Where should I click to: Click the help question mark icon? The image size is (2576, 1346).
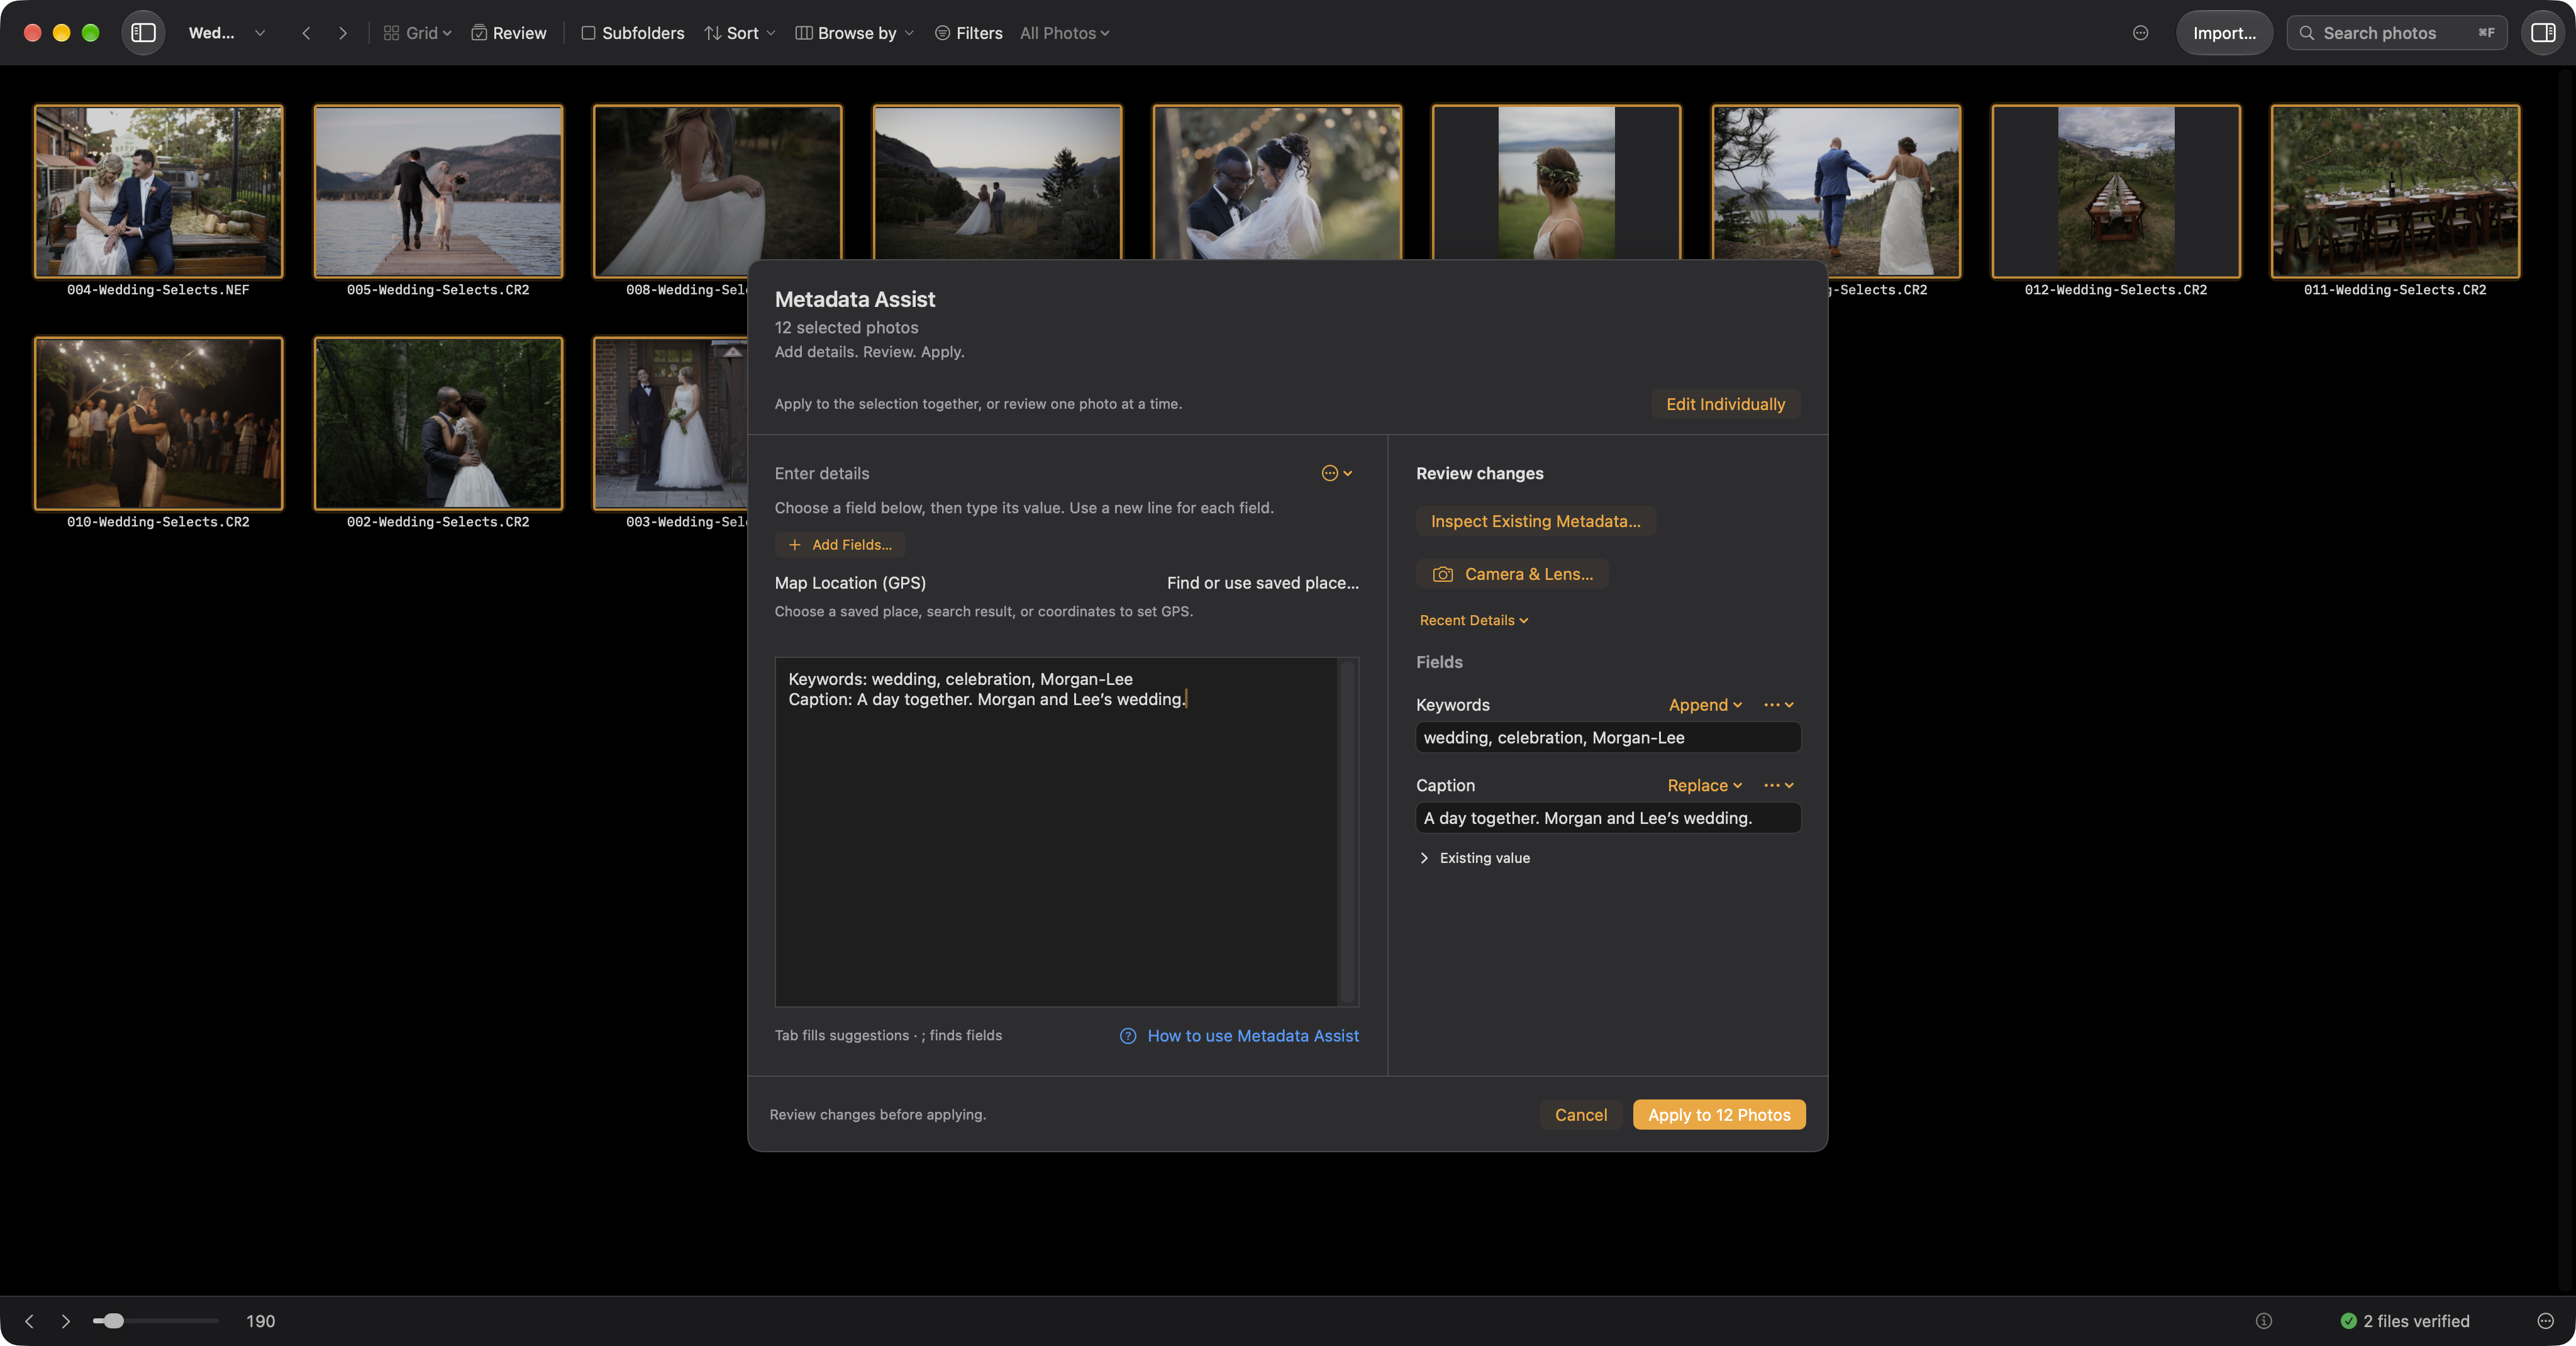(1128, 1036)
